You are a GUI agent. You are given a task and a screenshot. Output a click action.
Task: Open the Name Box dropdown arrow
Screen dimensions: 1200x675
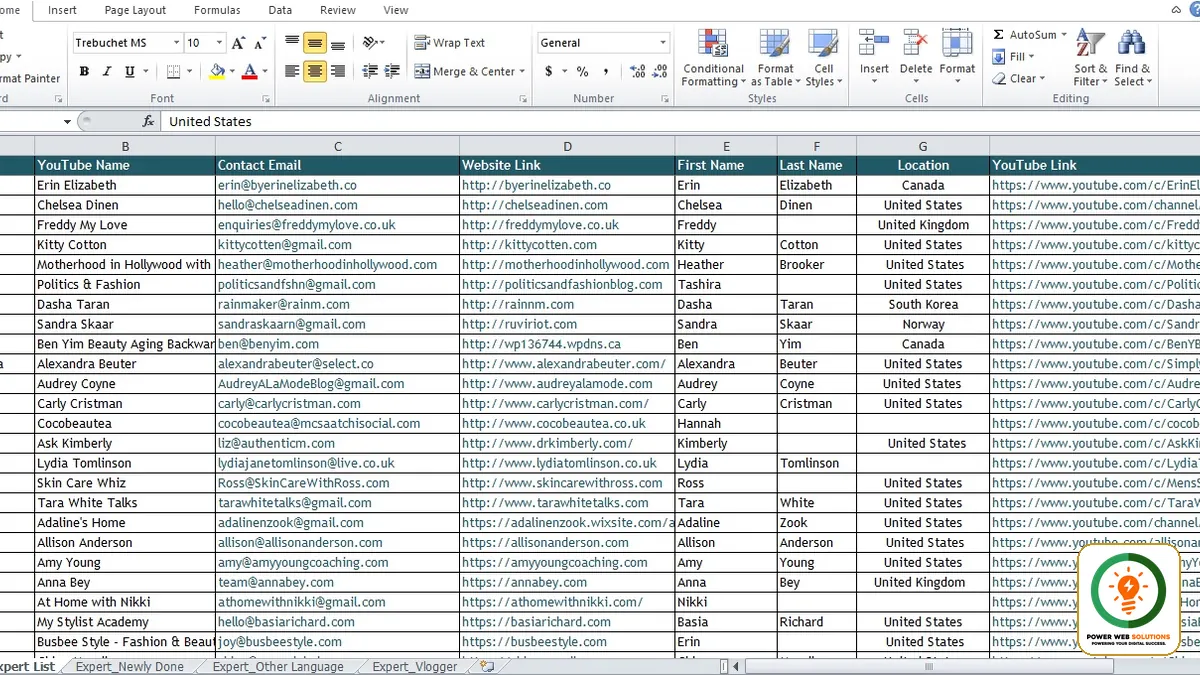(67, 122)
